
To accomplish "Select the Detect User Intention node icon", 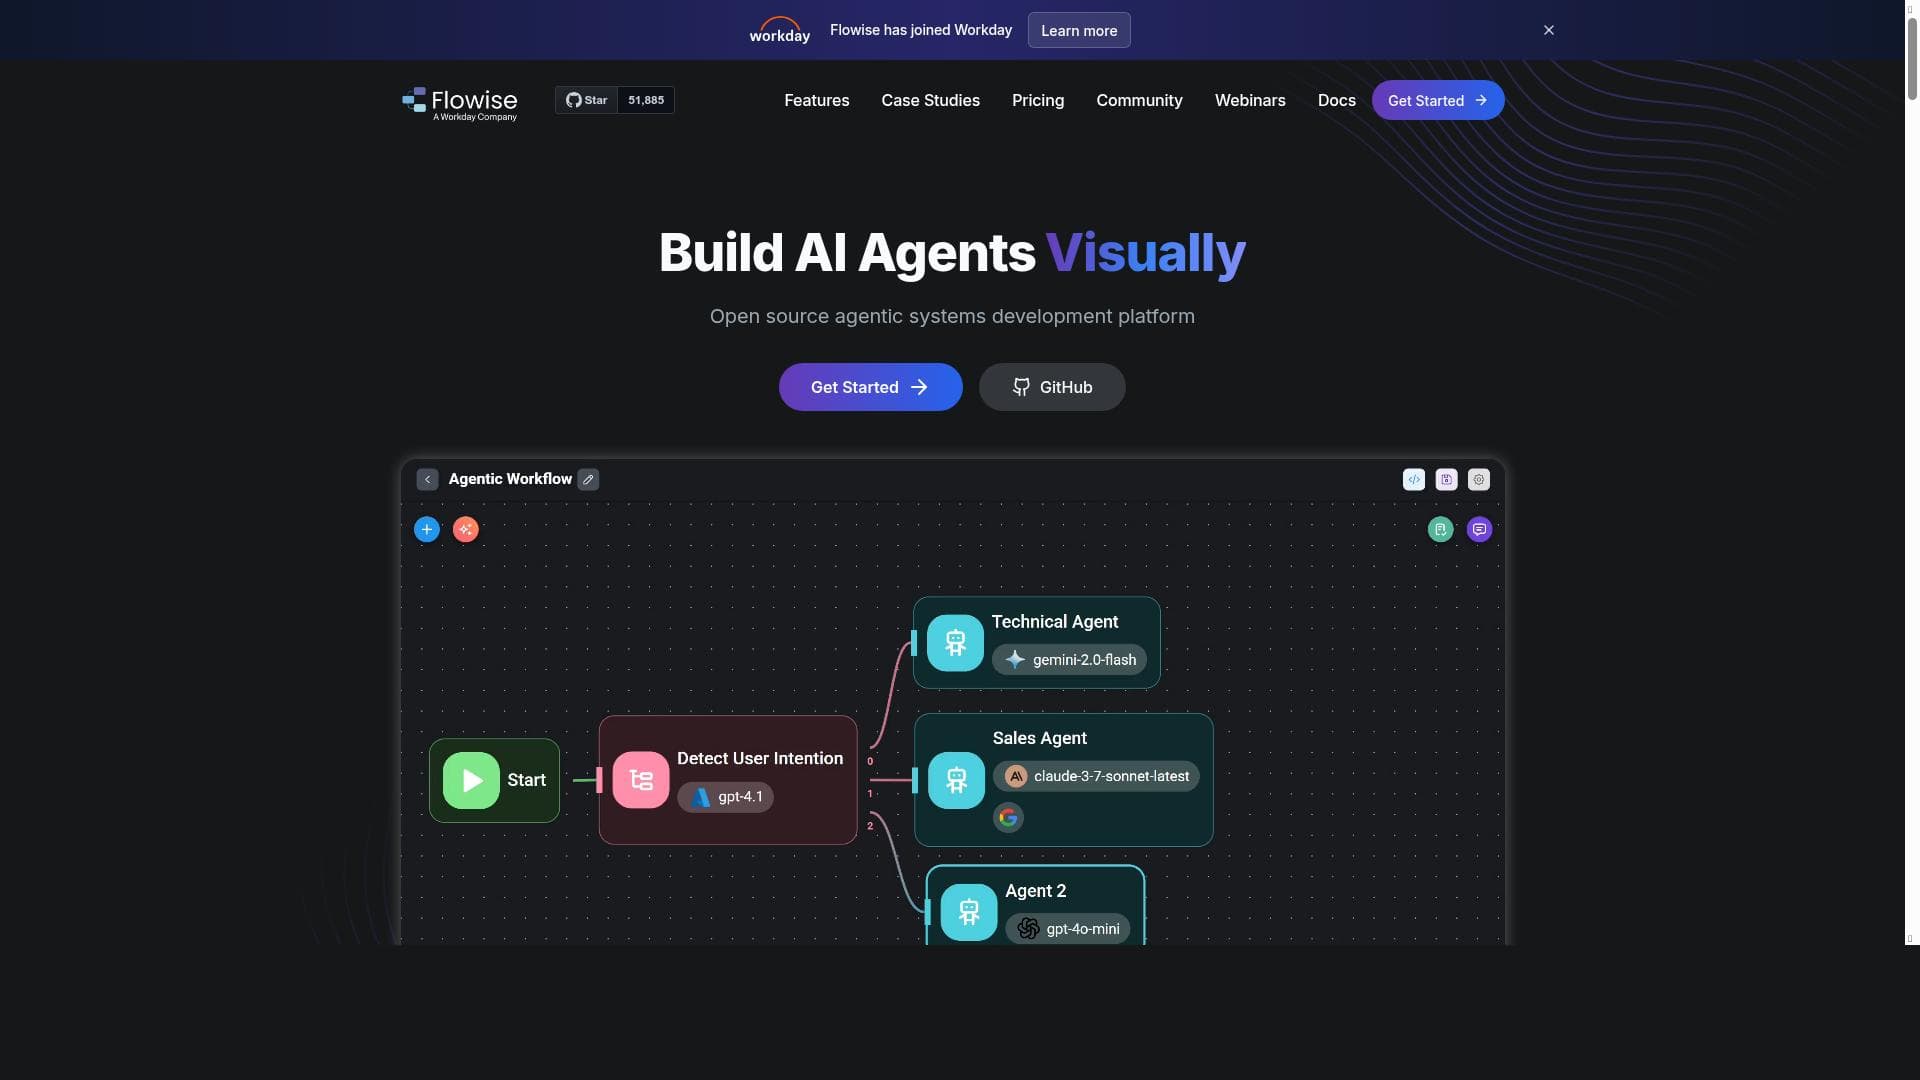I will pos(641,780).
